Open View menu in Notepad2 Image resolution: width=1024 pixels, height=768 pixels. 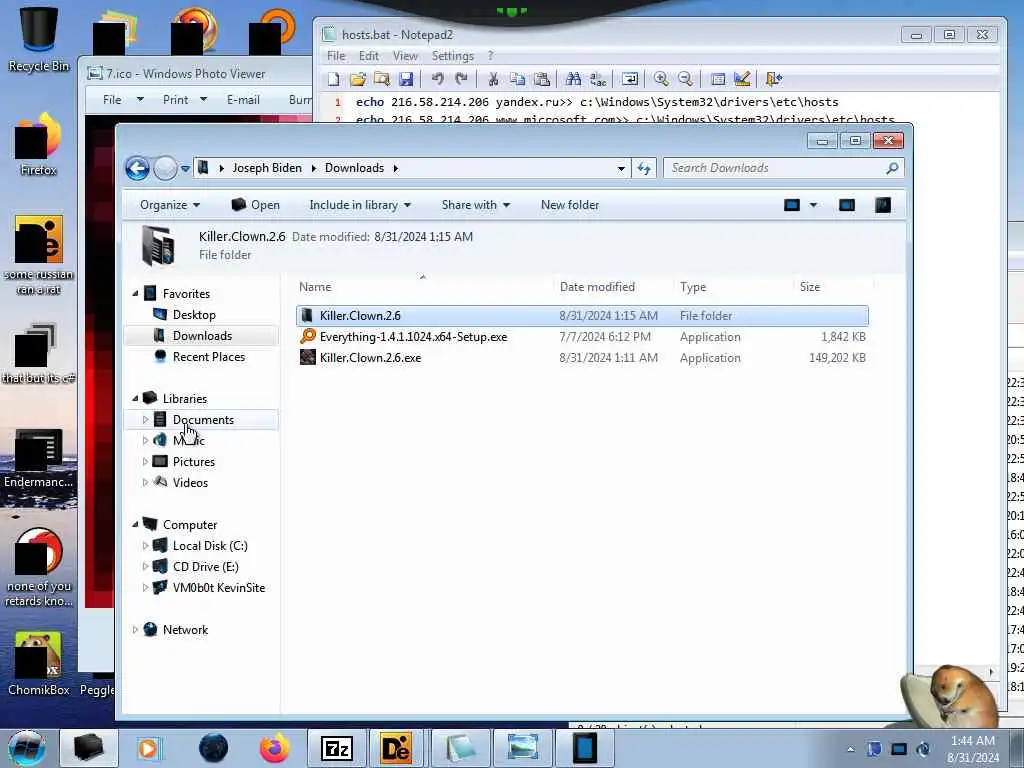[406, 56]
